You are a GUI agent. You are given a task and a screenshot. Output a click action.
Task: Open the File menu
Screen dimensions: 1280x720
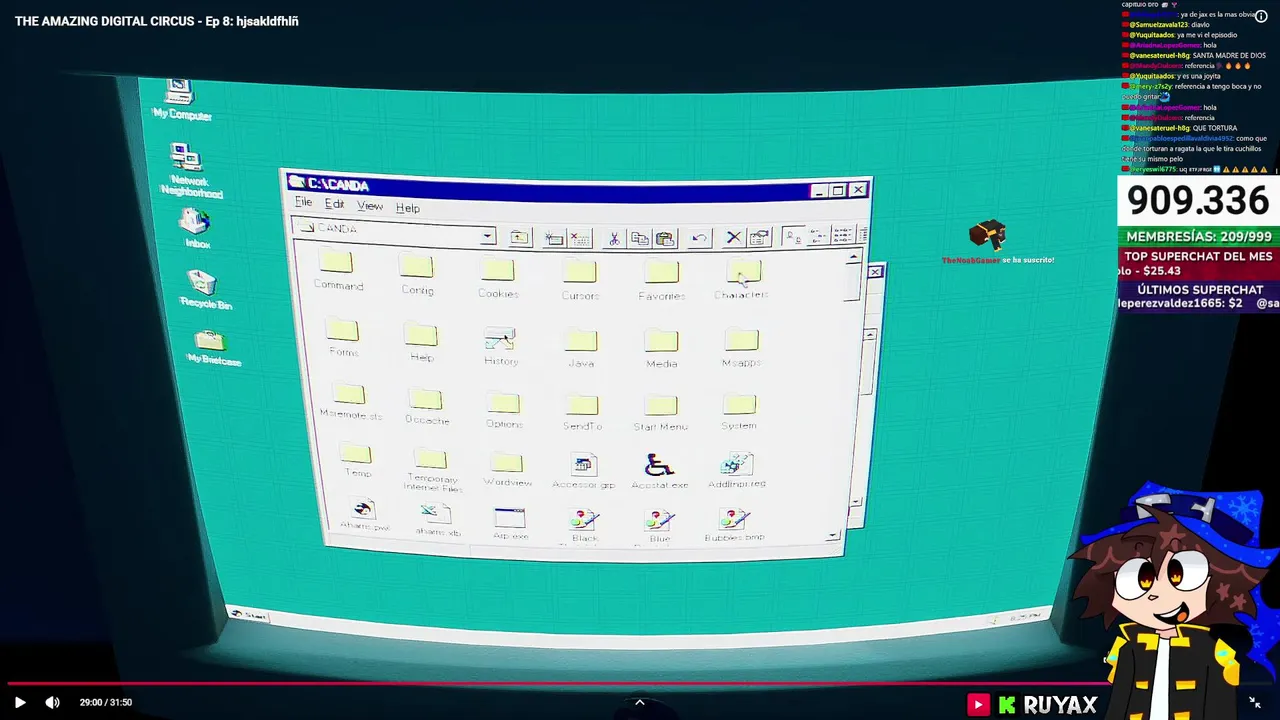[x=303, y=203]
